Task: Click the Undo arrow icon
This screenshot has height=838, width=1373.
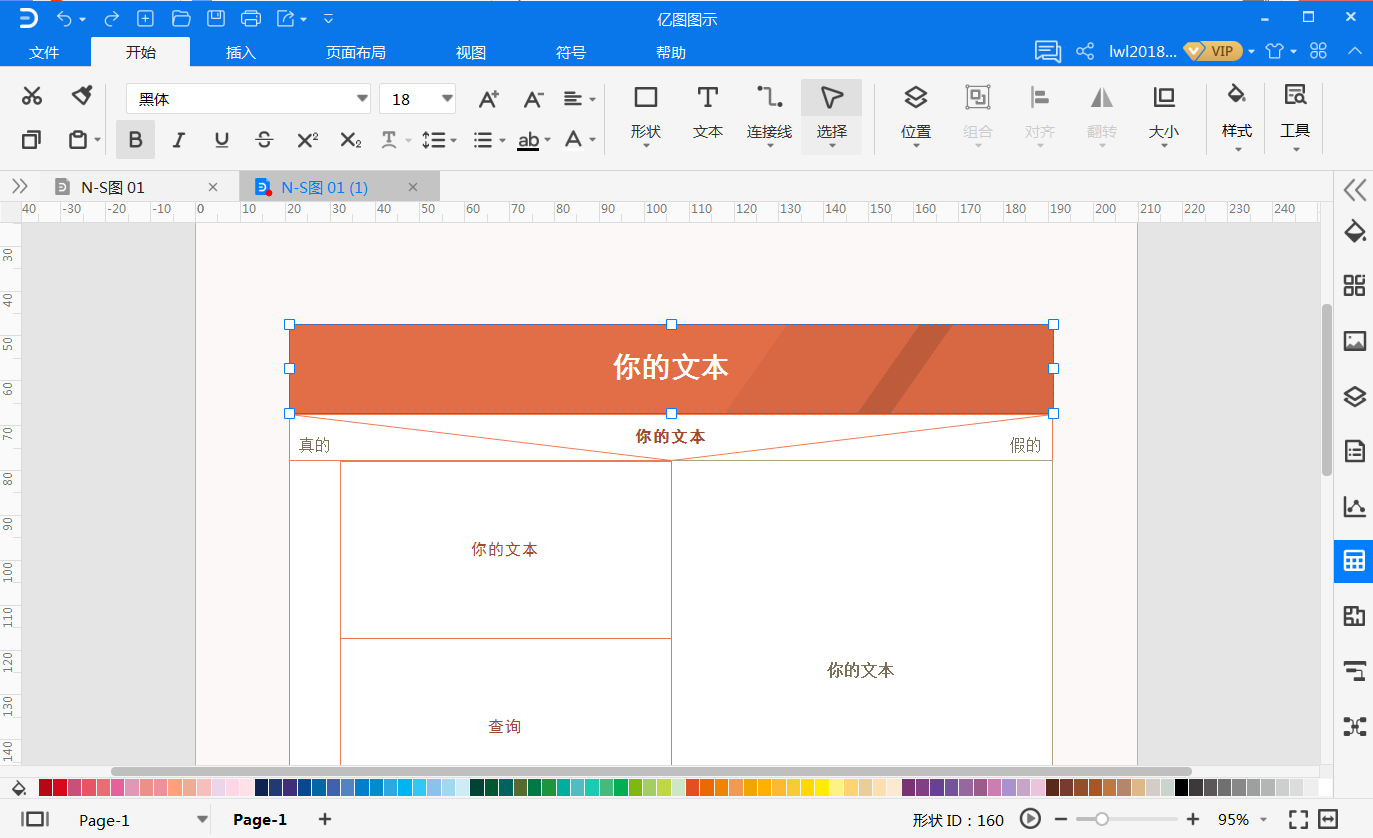Action: [65, 19]
